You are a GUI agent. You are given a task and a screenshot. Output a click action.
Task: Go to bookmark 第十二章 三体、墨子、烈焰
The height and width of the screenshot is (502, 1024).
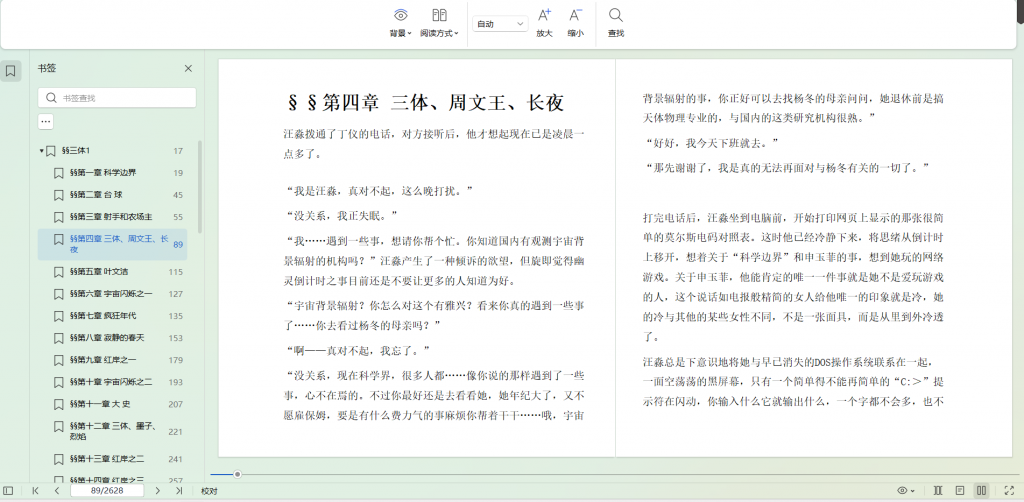coord(113,431)
